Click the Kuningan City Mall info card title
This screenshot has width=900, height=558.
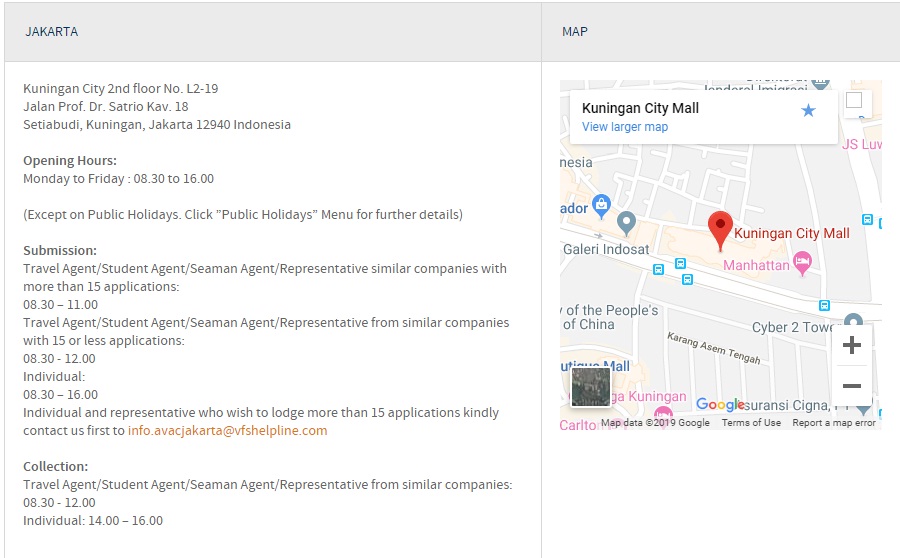tap(640, 108)
